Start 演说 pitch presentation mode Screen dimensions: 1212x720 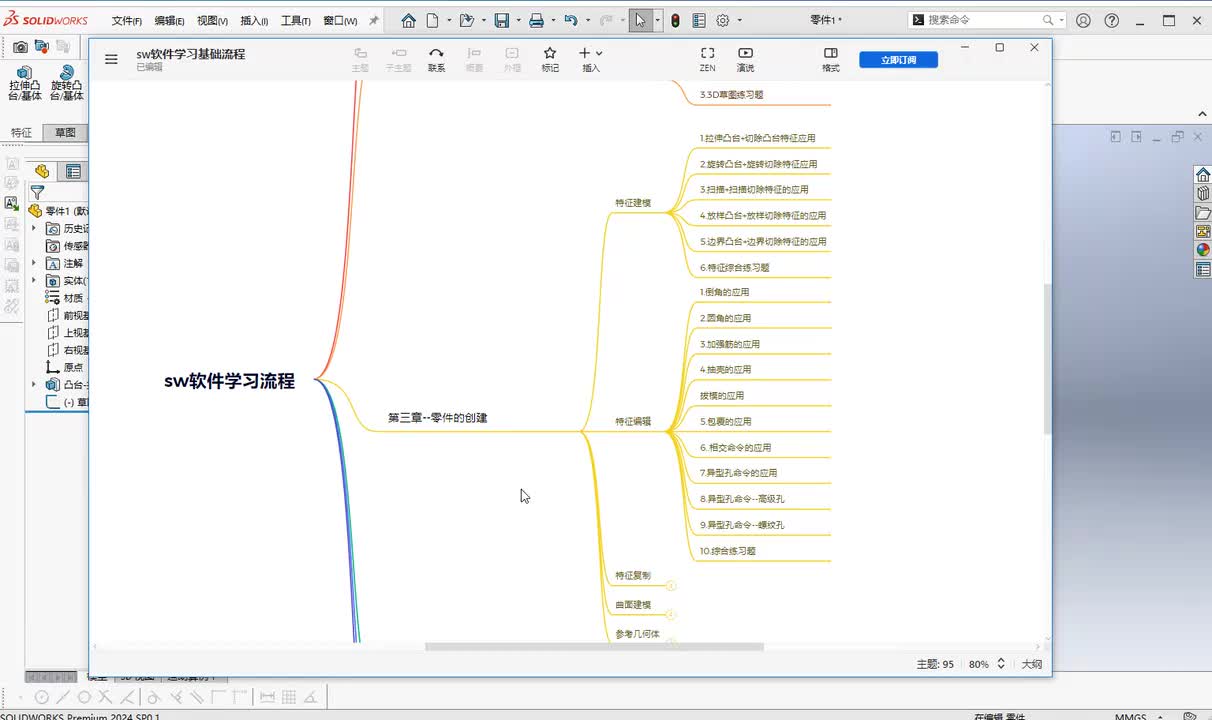(745, 59)
